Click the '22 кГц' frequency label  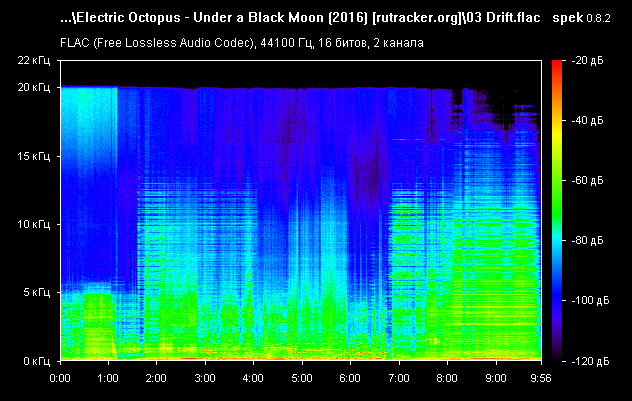coord(34,60)
